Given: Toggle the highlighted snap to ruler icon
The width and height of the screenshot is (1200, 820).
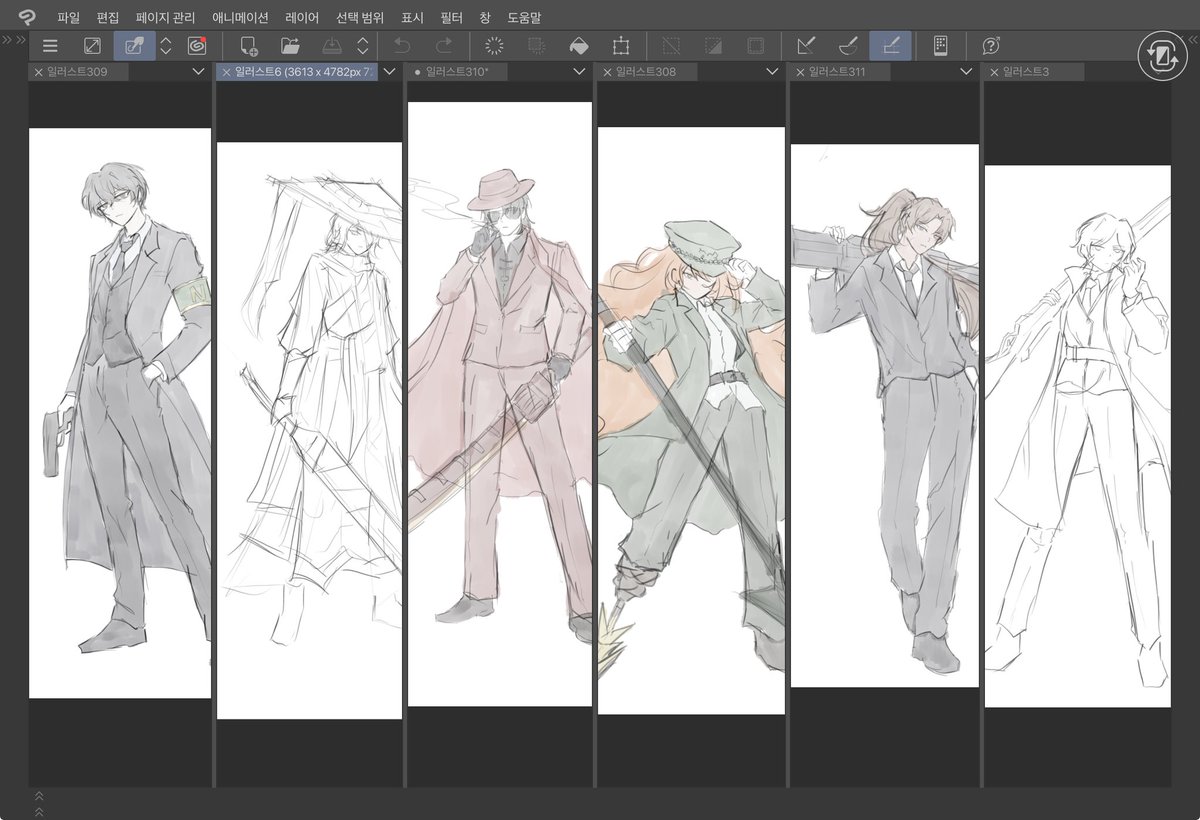Looking at the screenshot, I should tap(890, 45).
